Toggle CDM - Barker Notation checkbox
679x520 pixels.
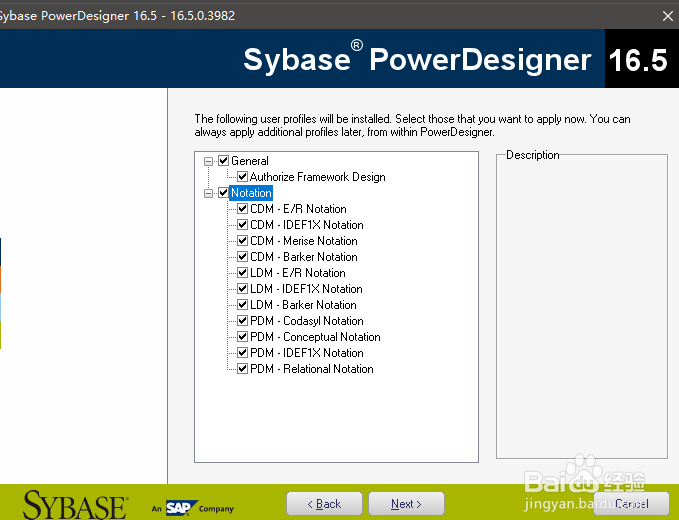[x=242, y=257]
